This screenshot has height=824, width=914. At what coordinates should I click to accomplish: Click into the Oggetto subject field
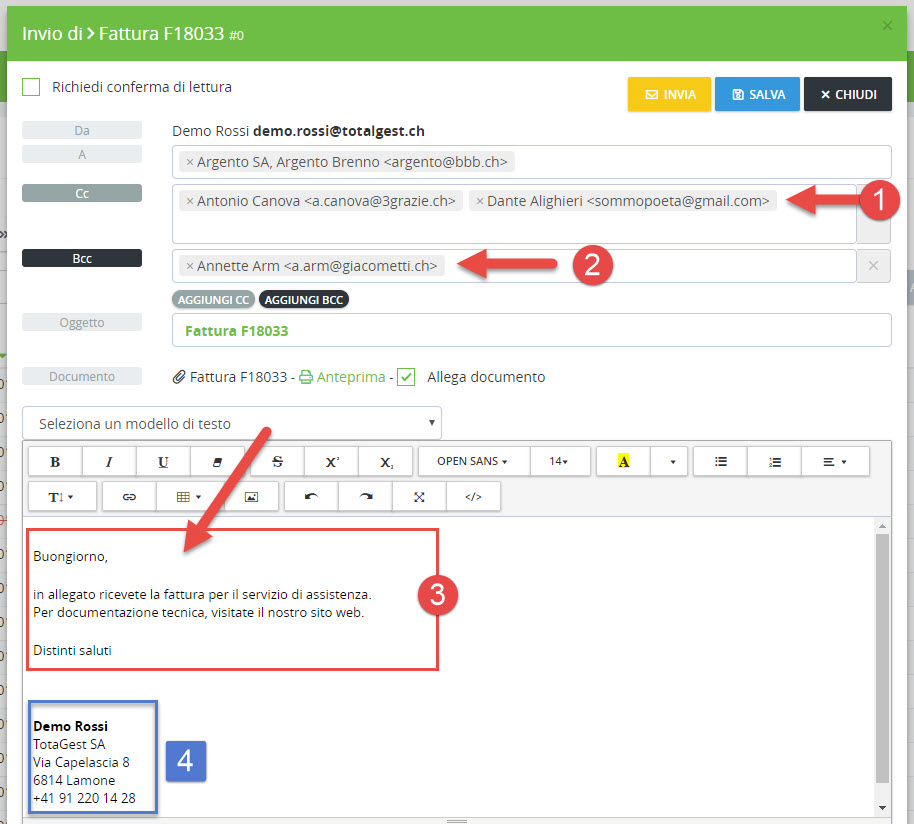(x=531, y=330)
